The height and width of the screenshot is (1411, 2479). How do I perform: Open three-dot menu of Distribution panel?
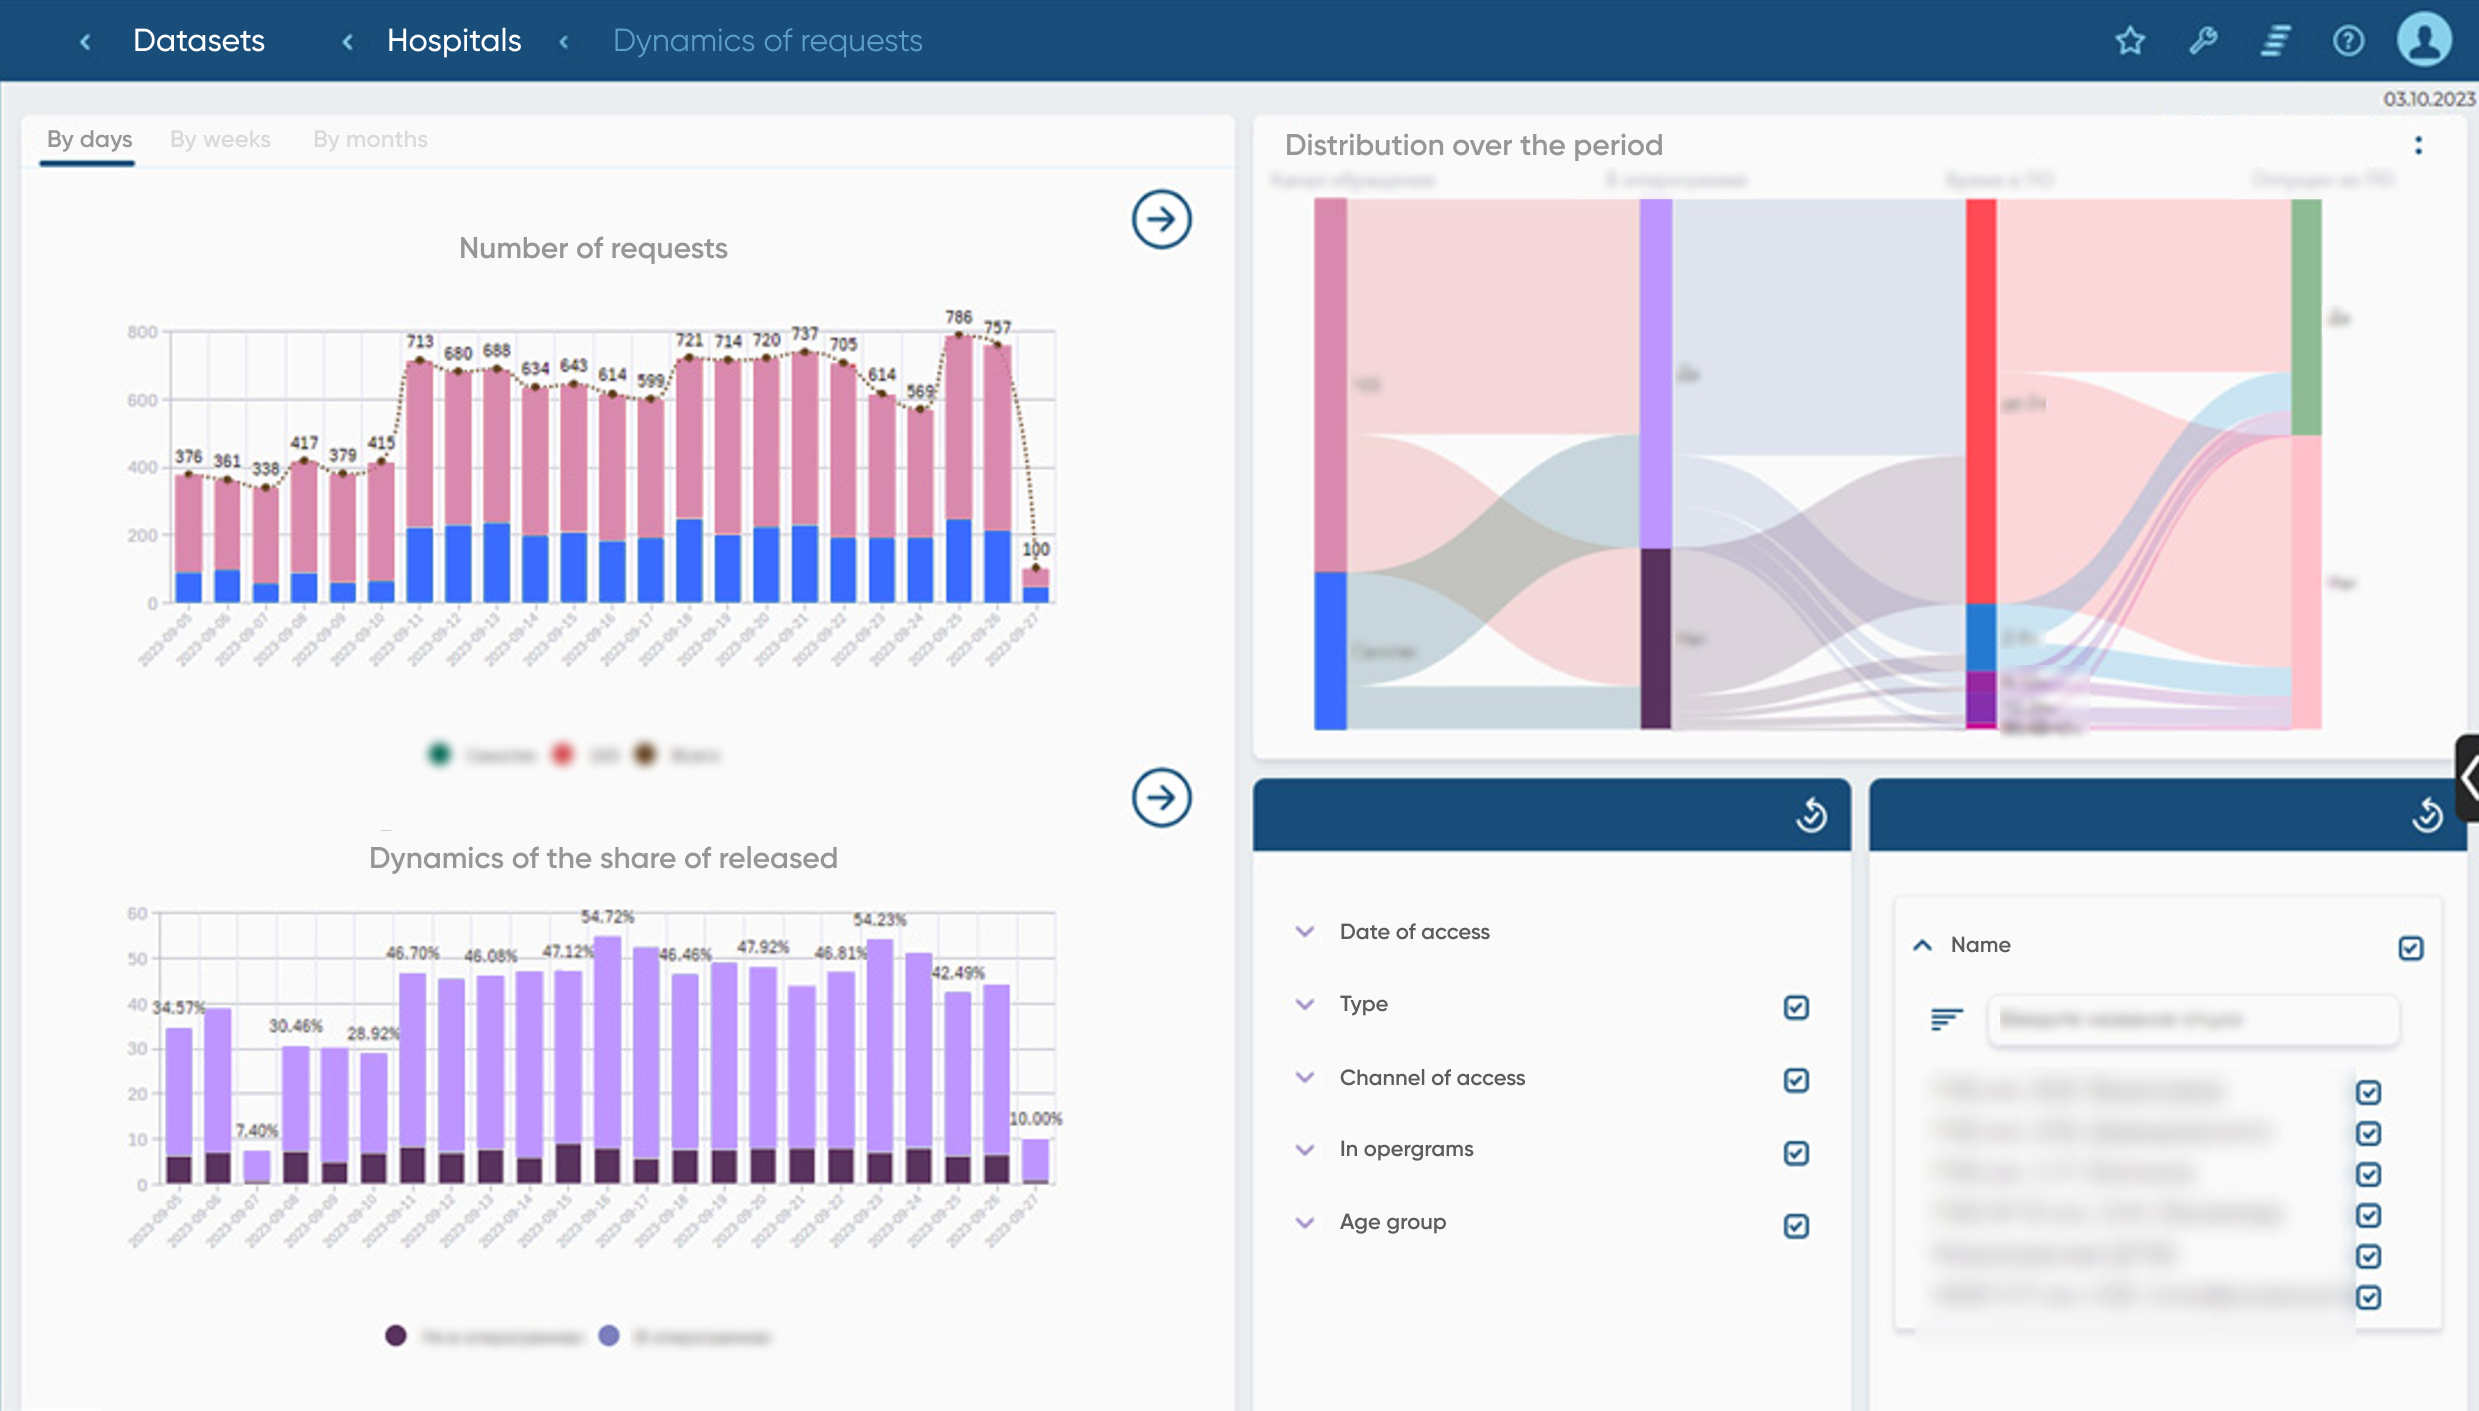tap(2418, 146)
